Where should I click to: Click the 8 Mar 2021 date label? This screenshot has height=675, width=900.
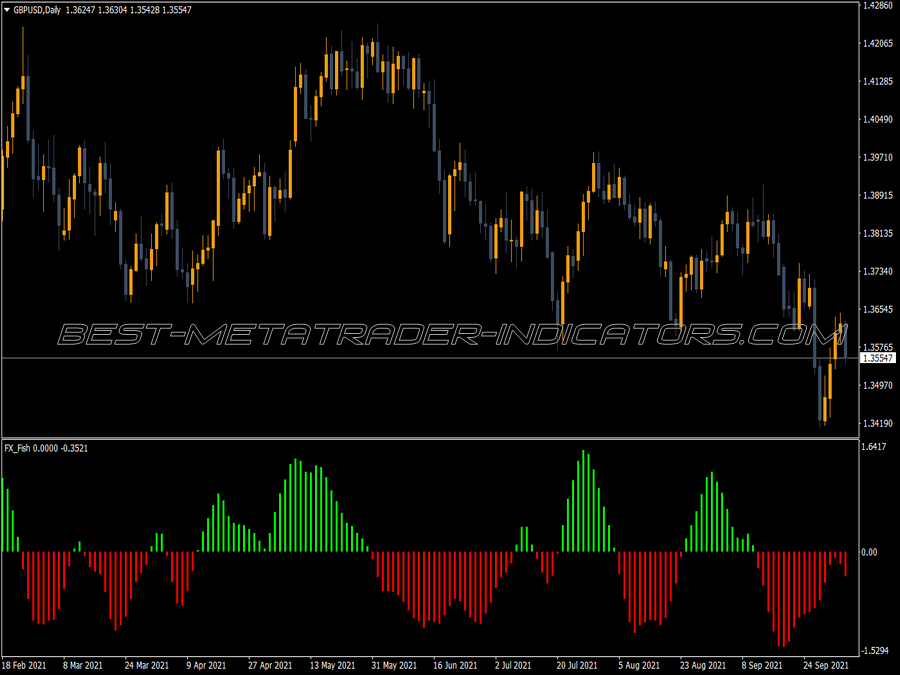[x=83, y=666]
